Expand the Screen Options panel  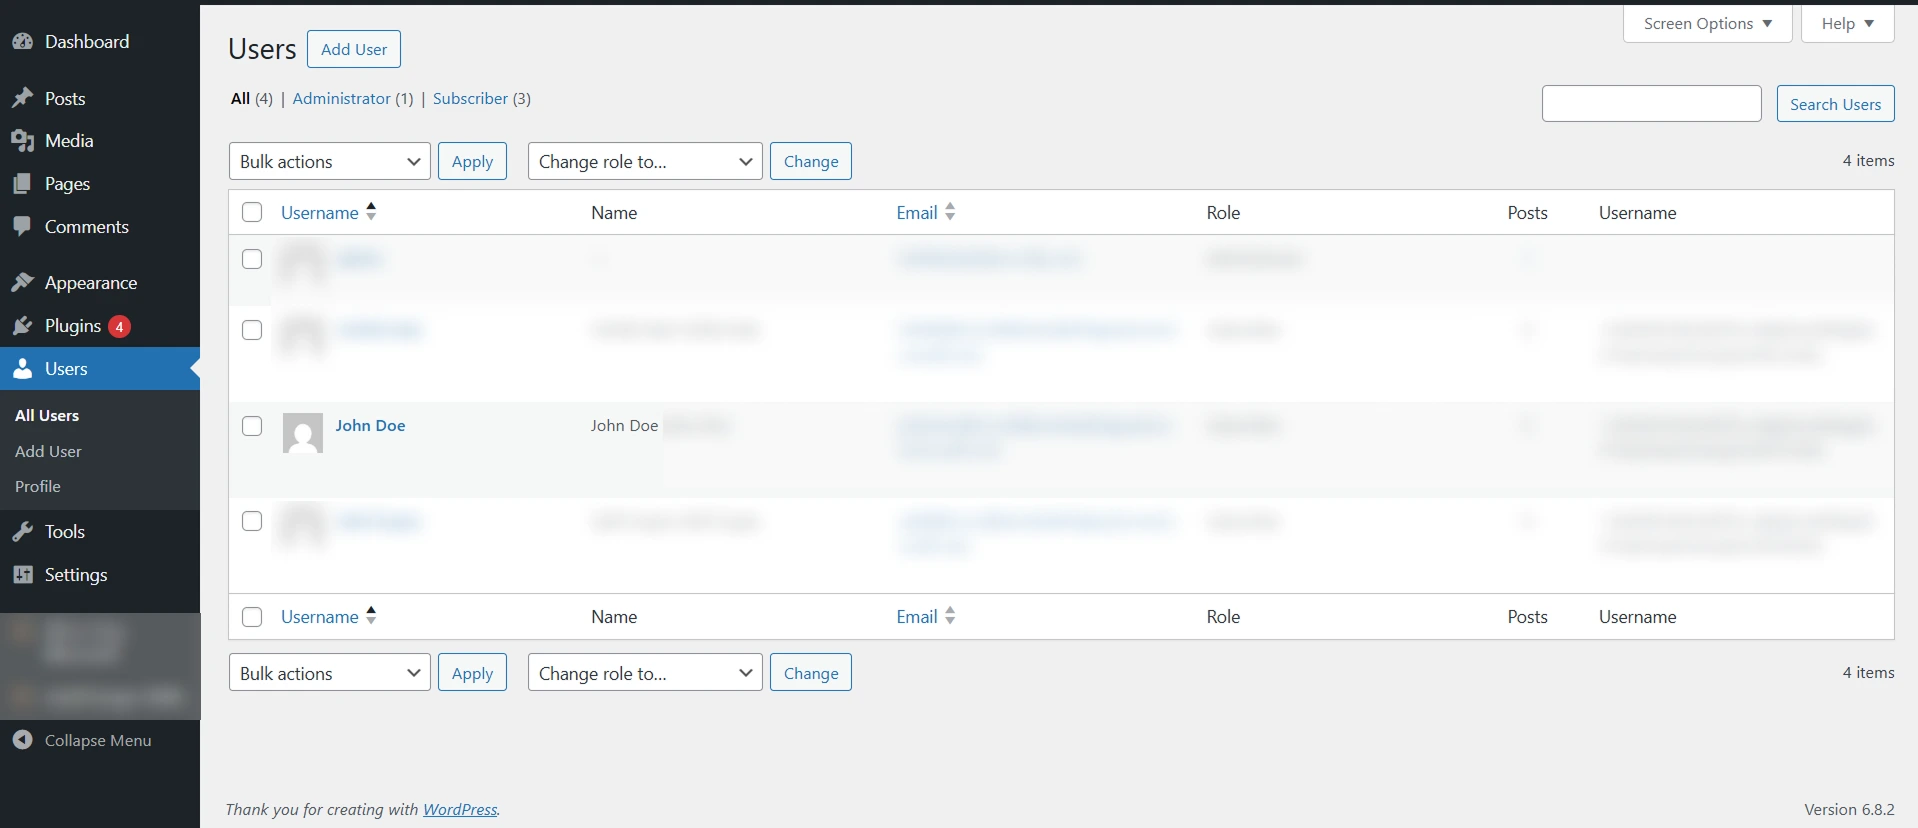pos(1708,23)
